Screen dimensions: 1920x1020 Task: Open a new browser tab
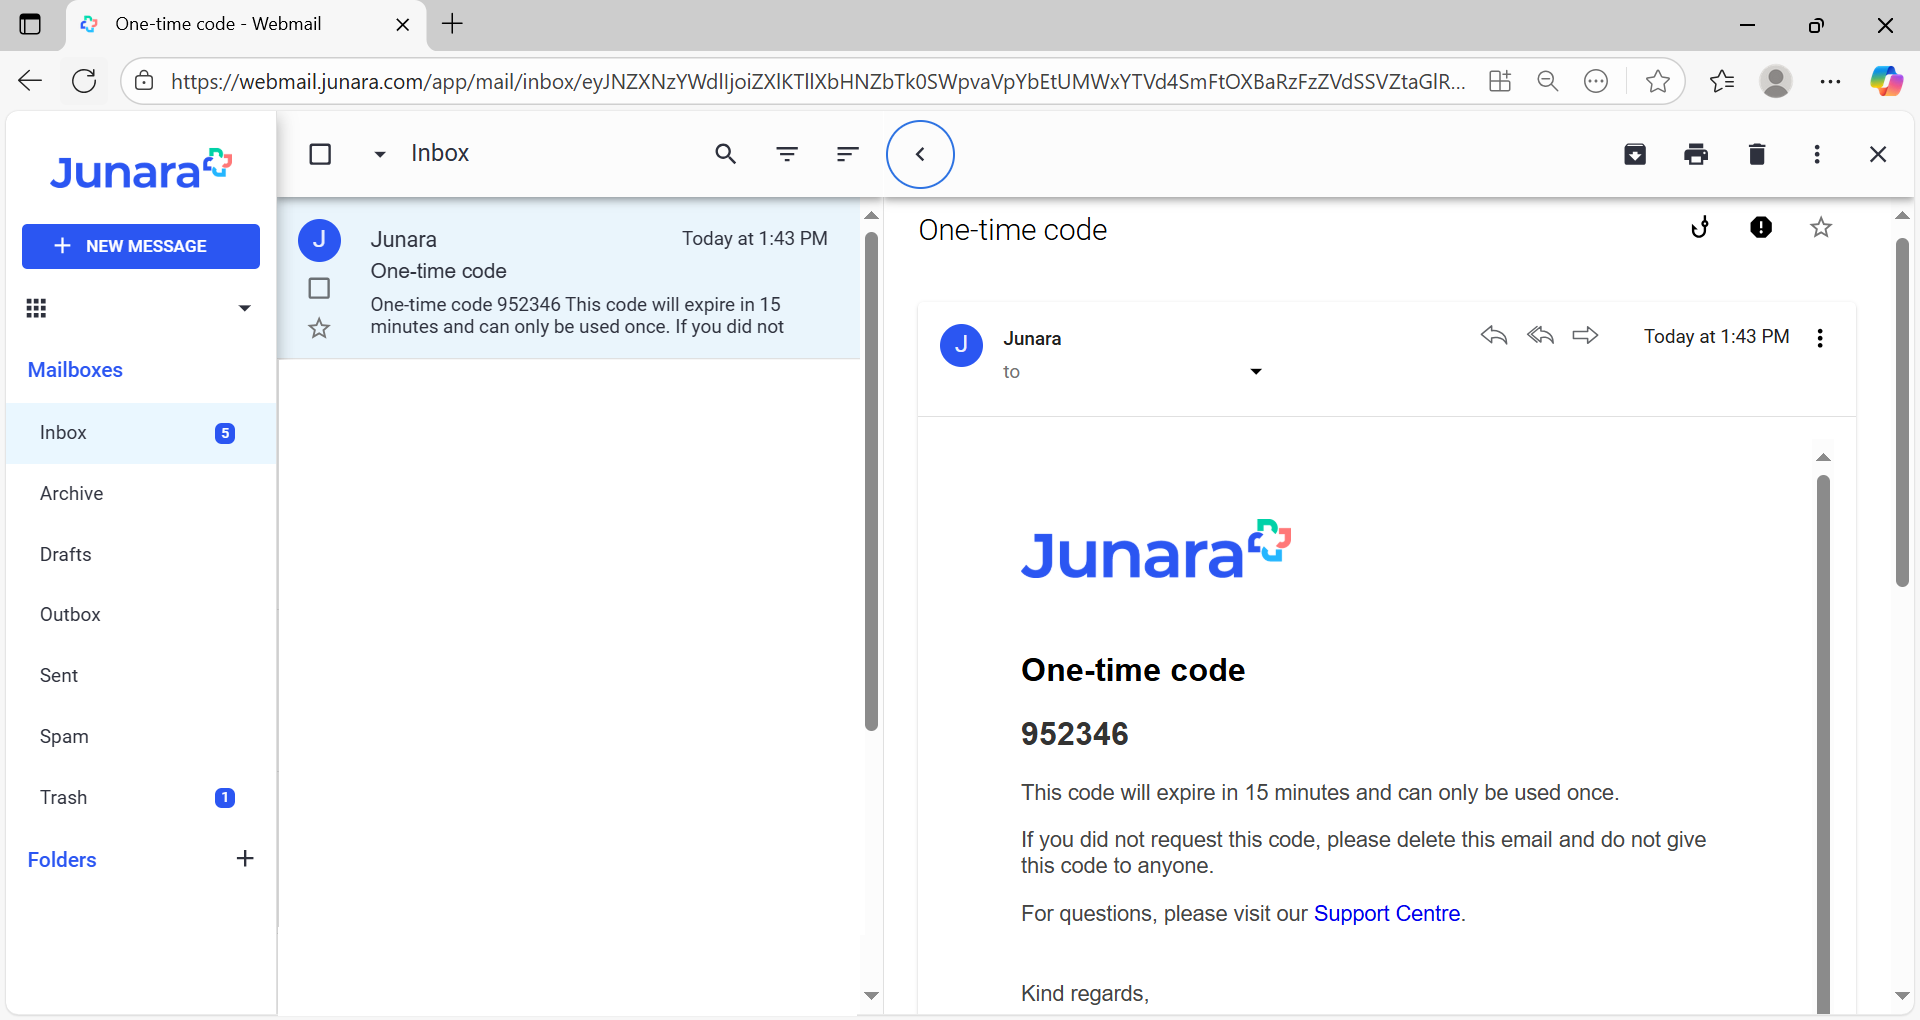(x=452, y=24)
